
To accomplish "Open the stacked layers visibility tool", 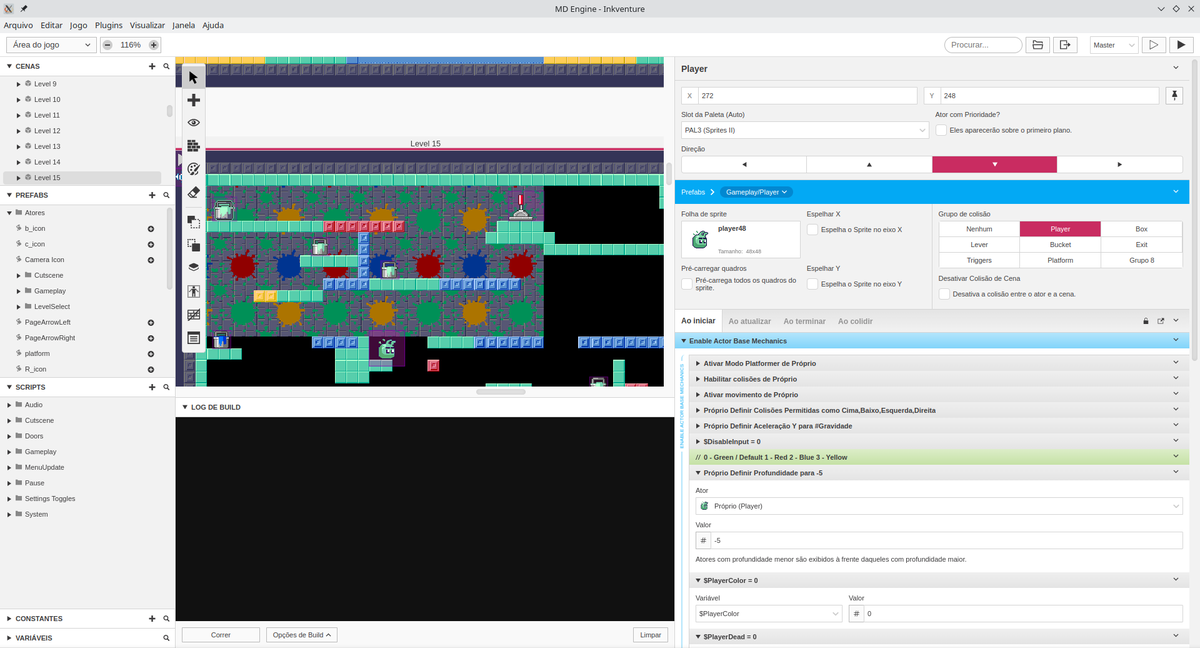I will 193,267.
